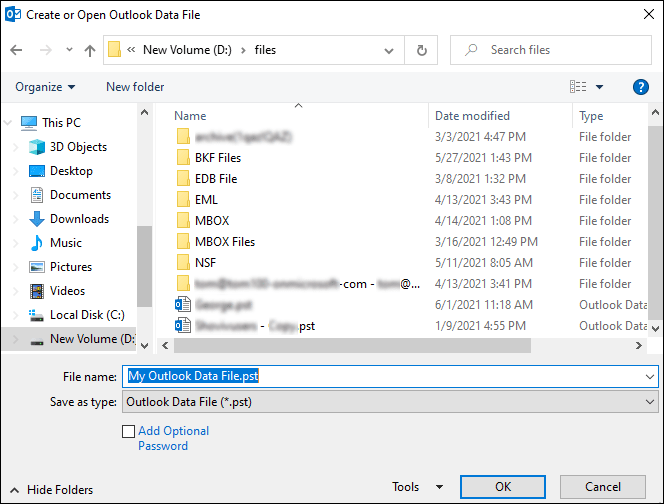
Task: Click the New Volume (D:) breadcrumb
Action: click(187, 50)
